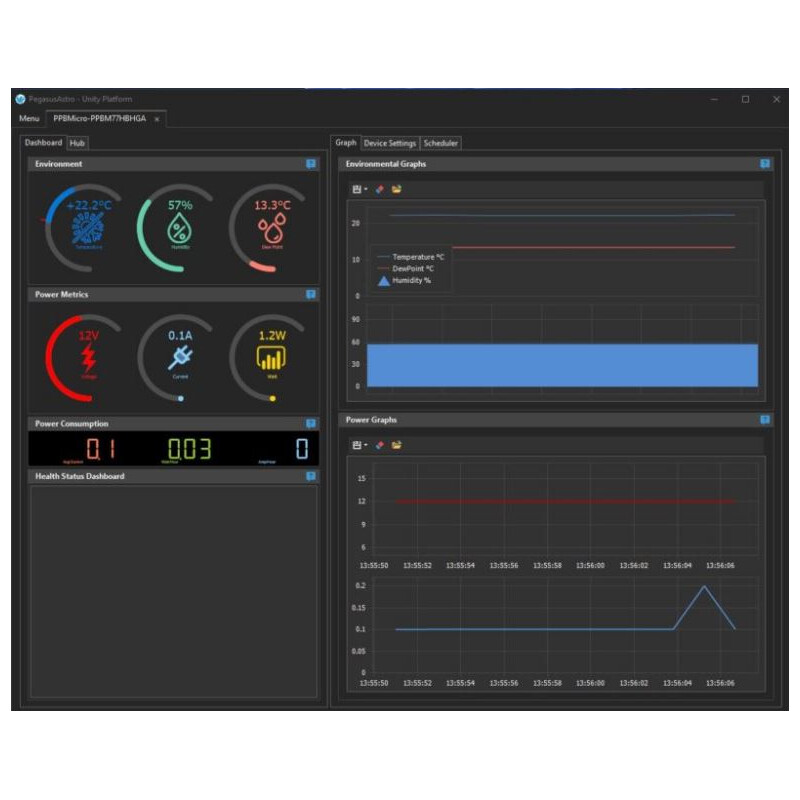Screen dimensions: 800x800
Task: Switch to the Hub tab
Action: [77, 143]
